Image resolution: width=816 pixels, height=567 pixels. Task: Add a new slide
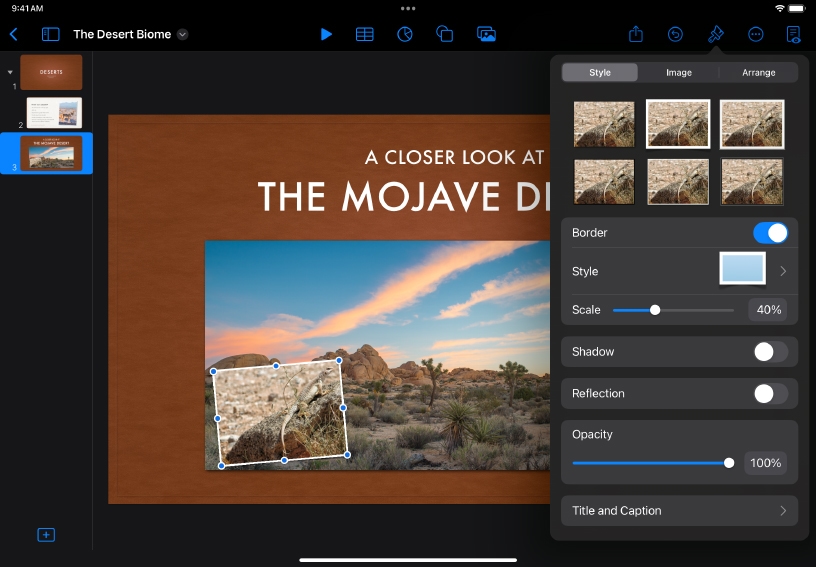pos(46,535)
